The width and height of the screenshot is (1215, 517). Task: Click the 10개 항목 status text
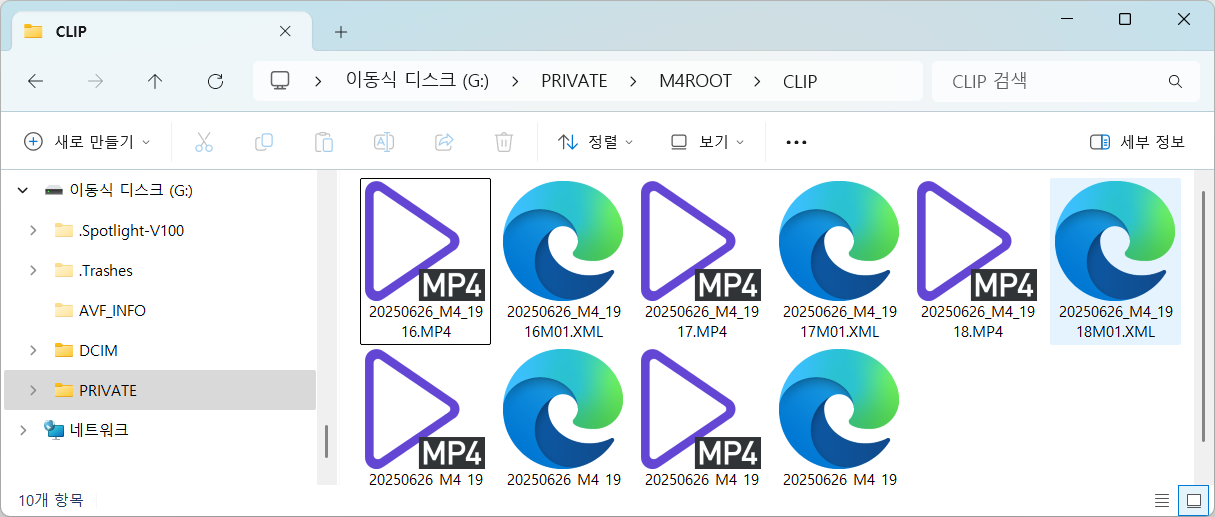point(51,499)
